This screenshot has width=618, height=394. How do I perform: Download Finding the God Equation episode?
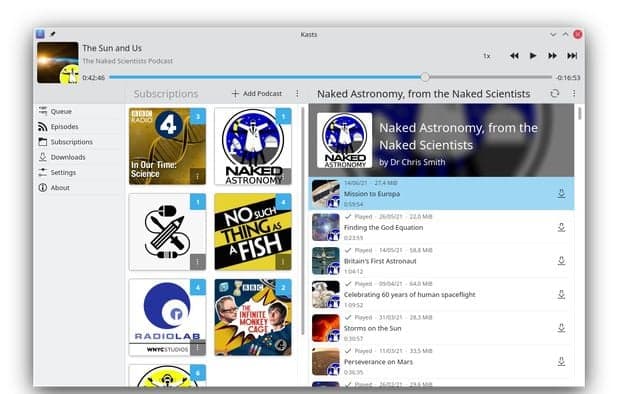click(562, 227)
